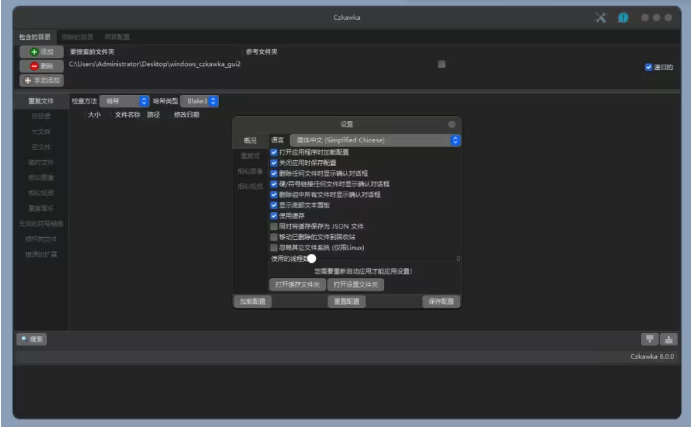Screen dimensions: 691x427
Task: Select Similar Videos (相似视频) in main sidebar
Action: click(41, 193)
